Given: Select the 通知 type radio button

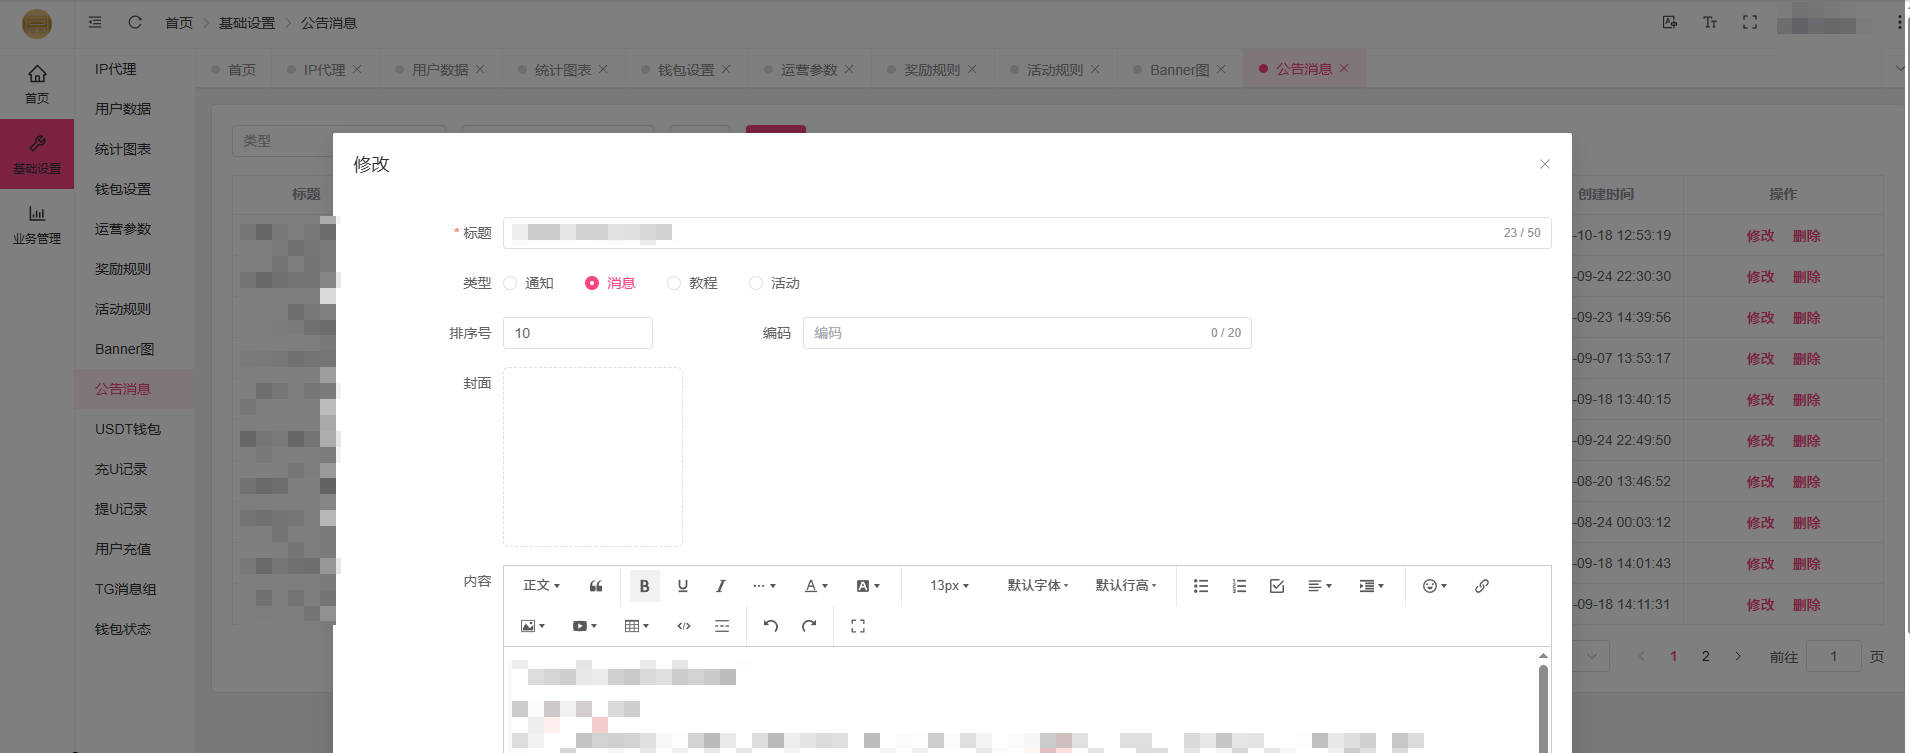Looking at the screenshot, I should [511, 283].
